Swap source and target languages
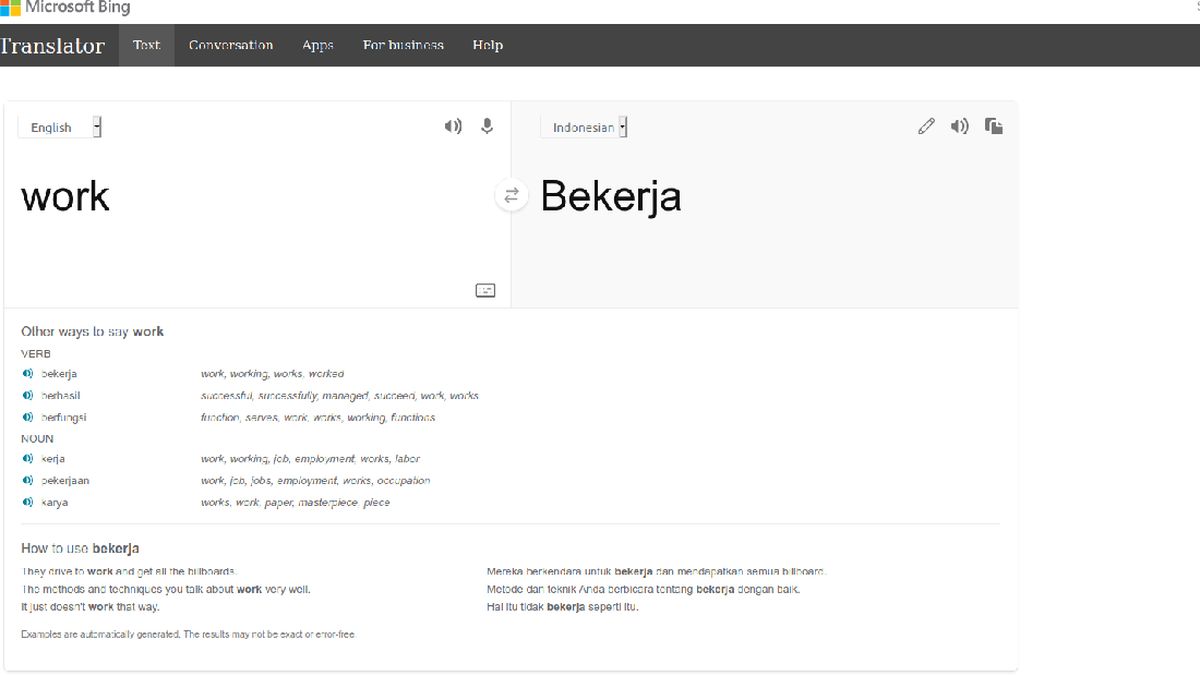Screen dimensions: 1200x676 511,196
